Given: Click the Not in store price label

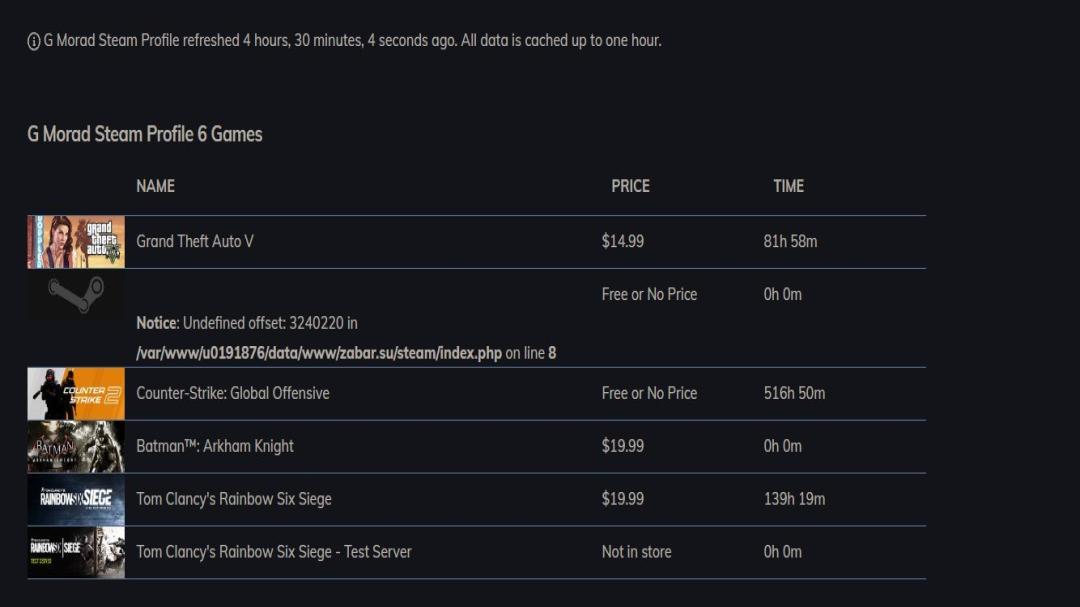Looking at the screenshot, I should (x=636, y=552).
